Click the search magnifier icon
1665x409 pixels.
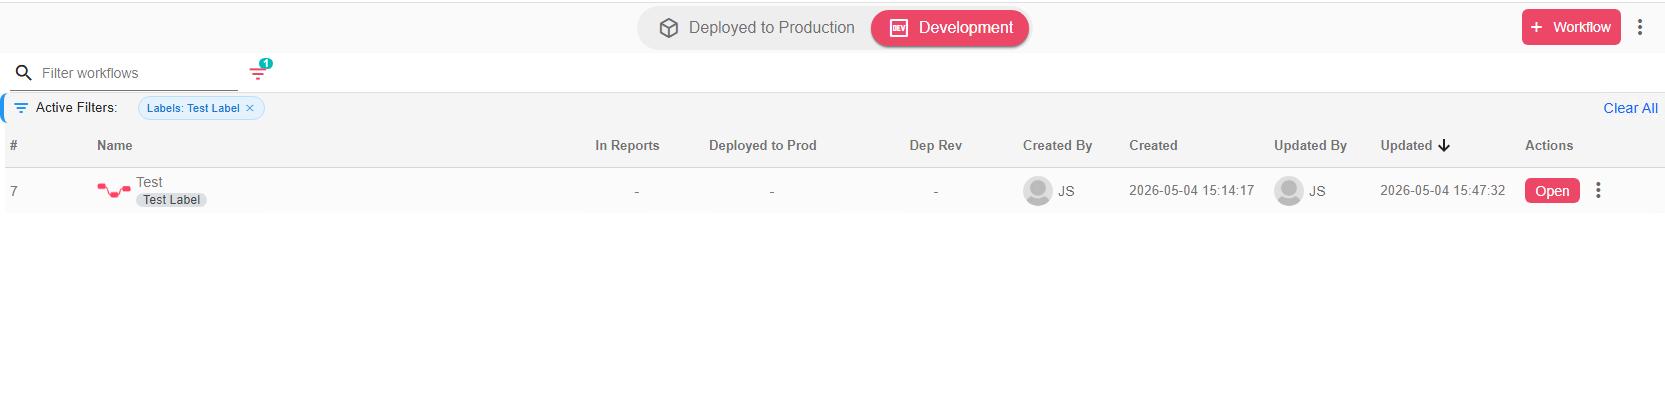(24, 73)
